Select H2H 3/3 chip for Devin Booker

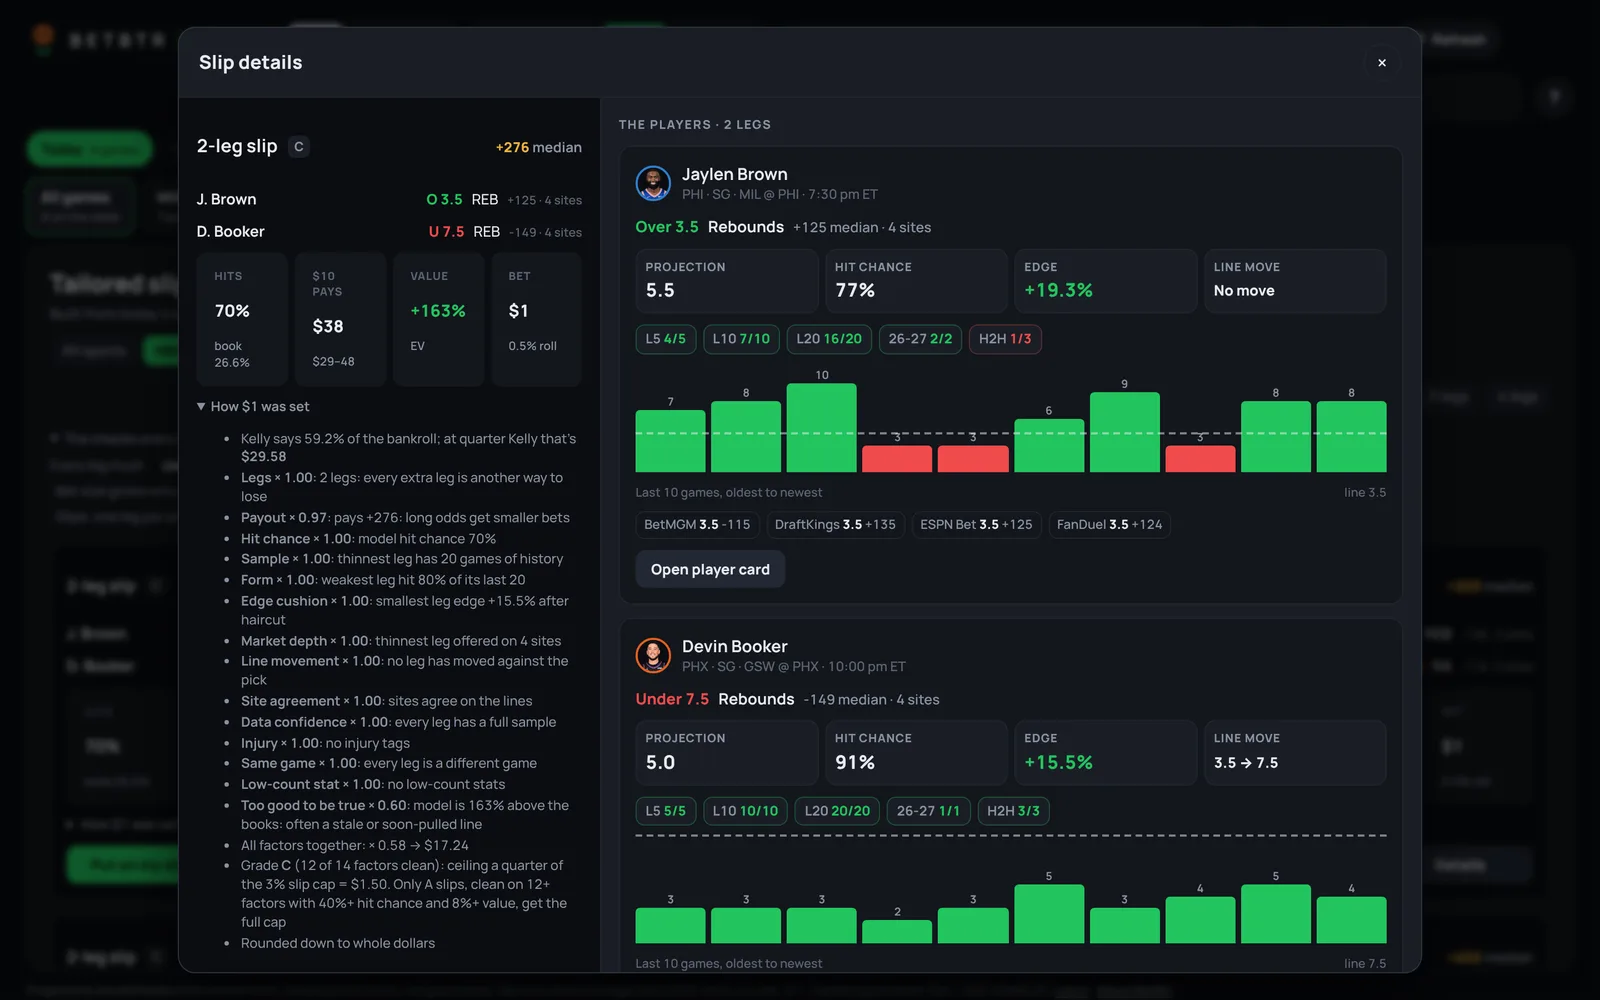tap(1013, 811)
